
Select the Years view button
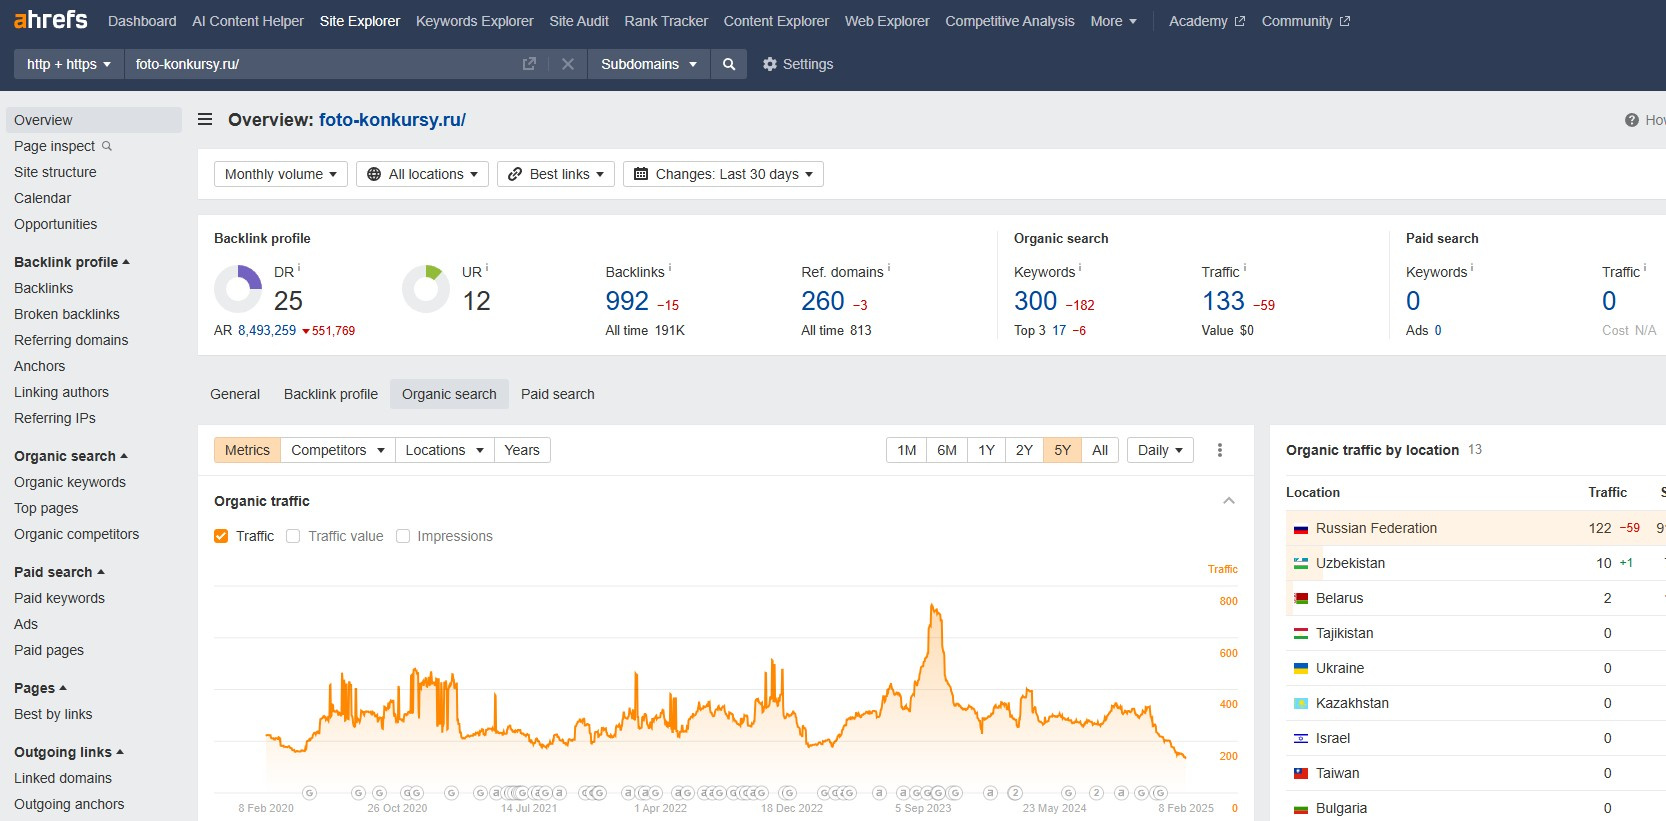coord(522,450)
